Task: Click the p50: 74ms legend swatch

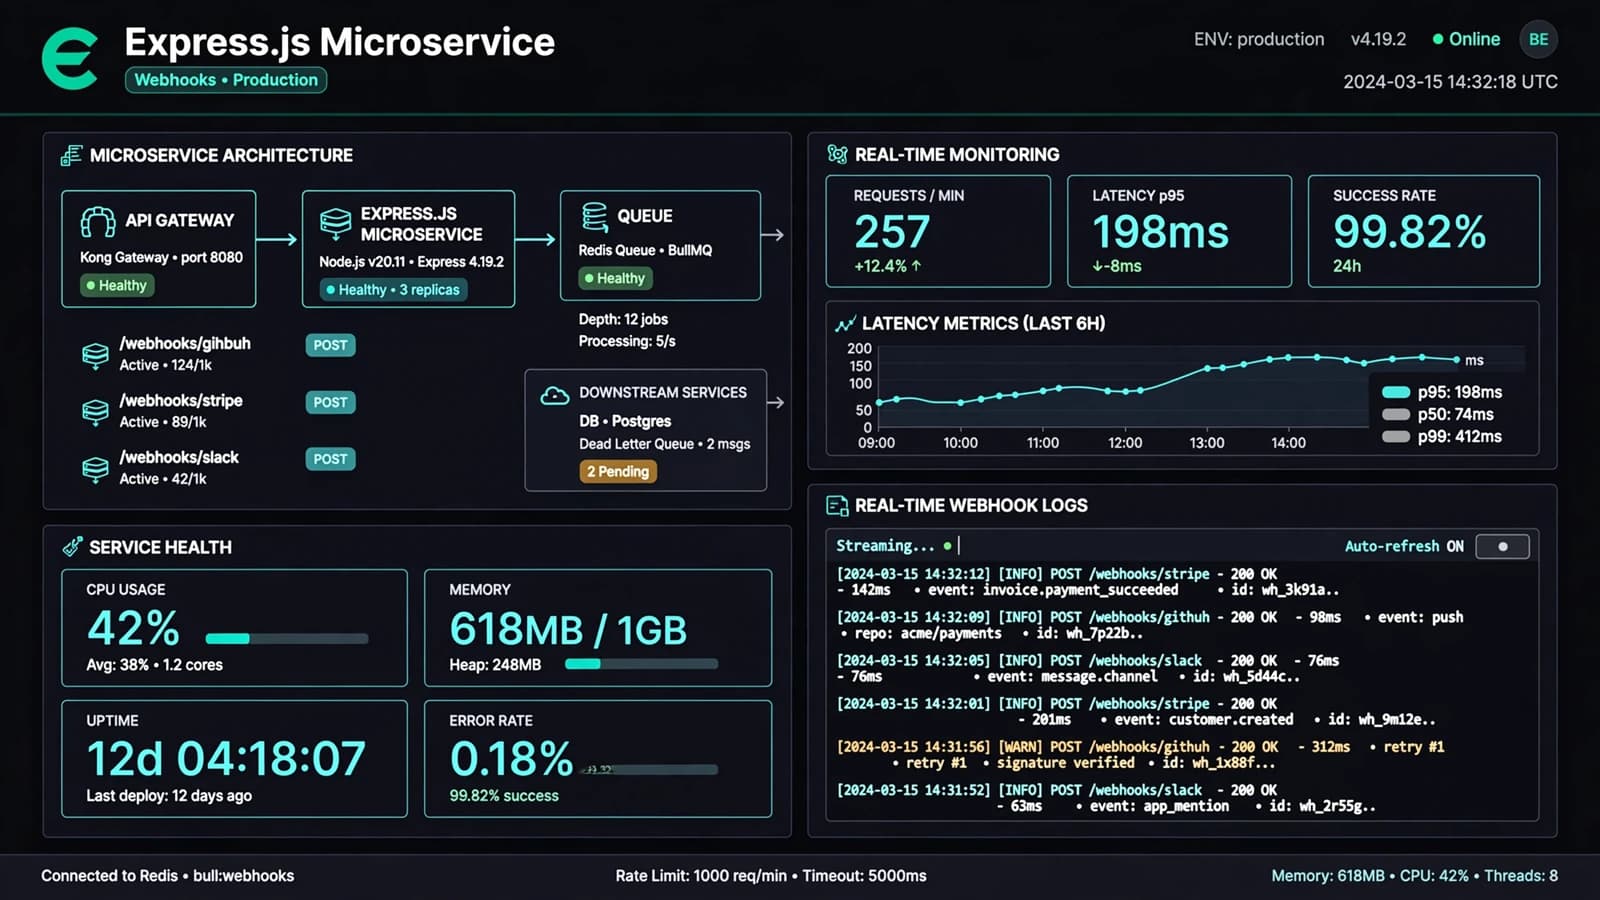Action: pos(1396,414)
